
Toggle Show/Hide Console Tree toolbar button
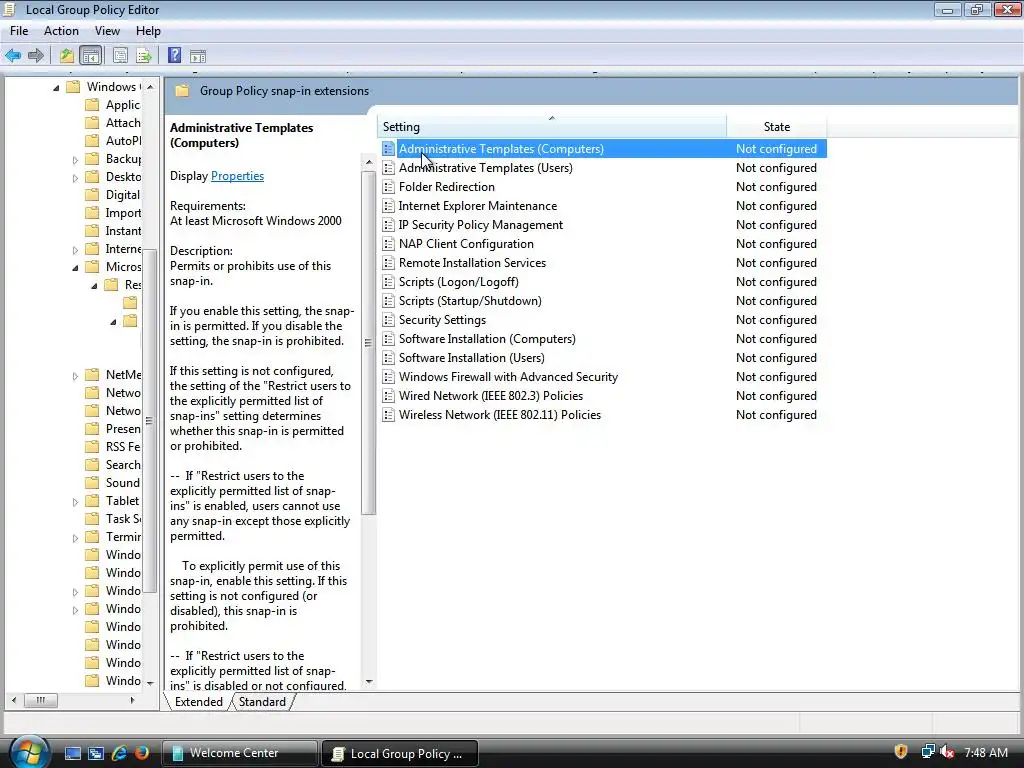[90, 56]
